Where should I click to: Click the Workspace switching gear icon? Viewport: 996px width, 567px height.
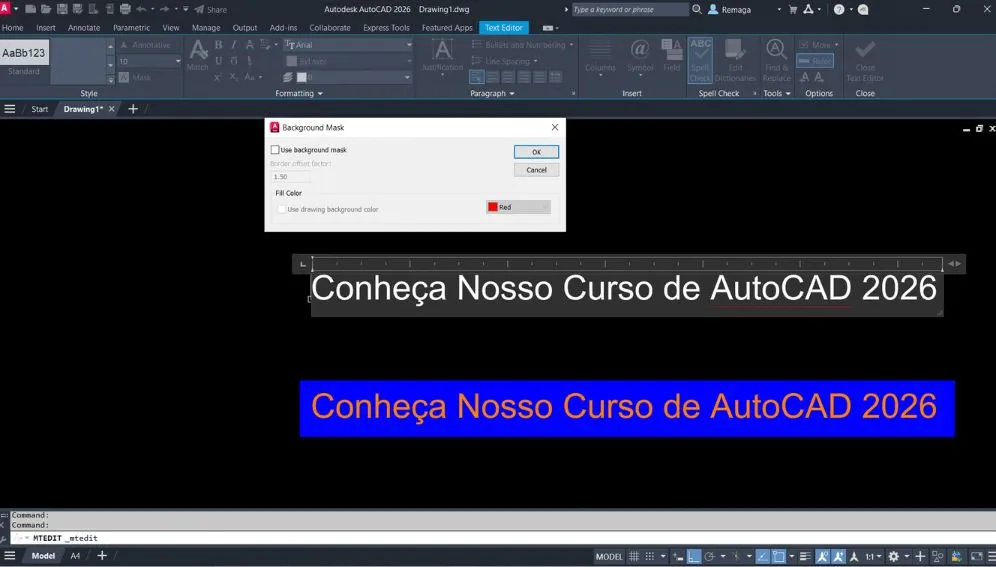(894, 557)
